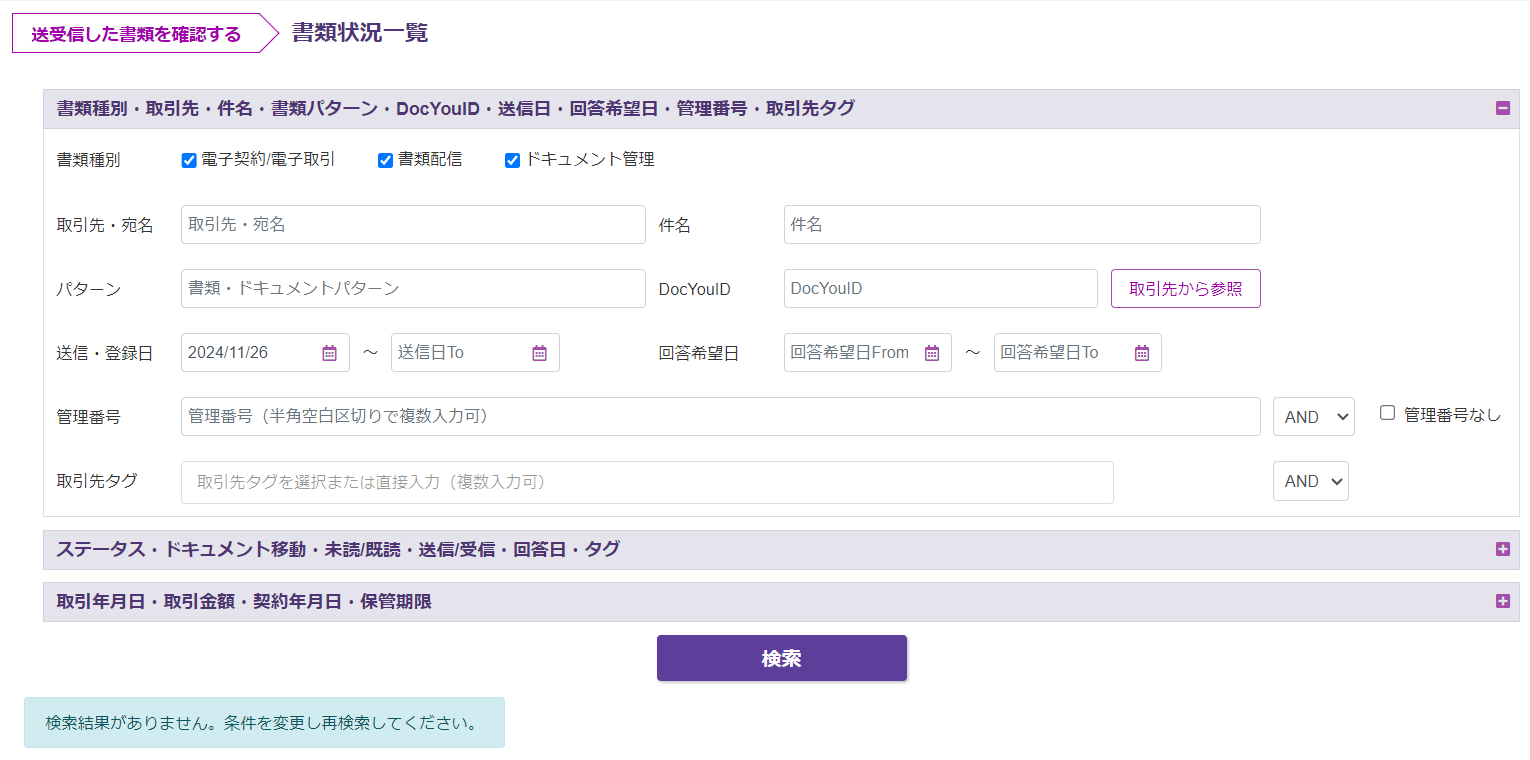The height and width of the screenshot is (760, 1530).
Task: Click the 取引先タグ tag input field
Action: click(x=646, y=482)
